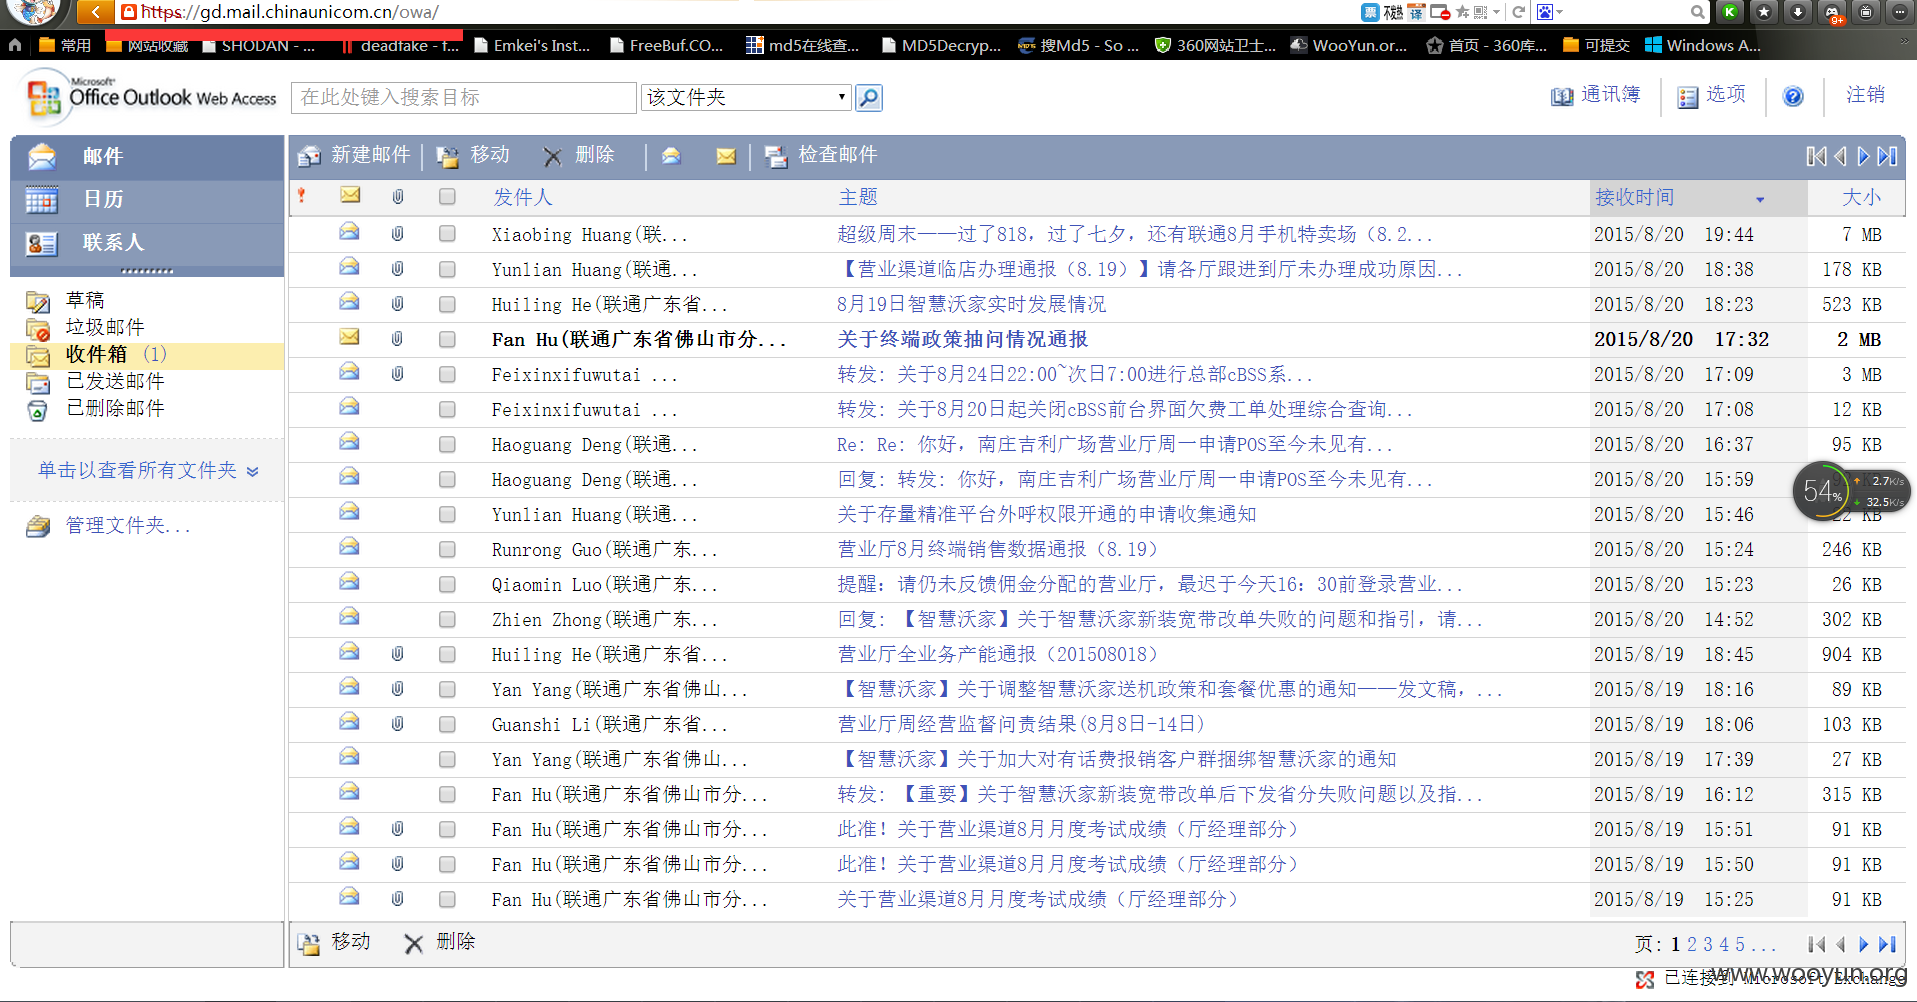
Task: Check the Guanshi Li message checkbox
Action: tap(447, 724)
